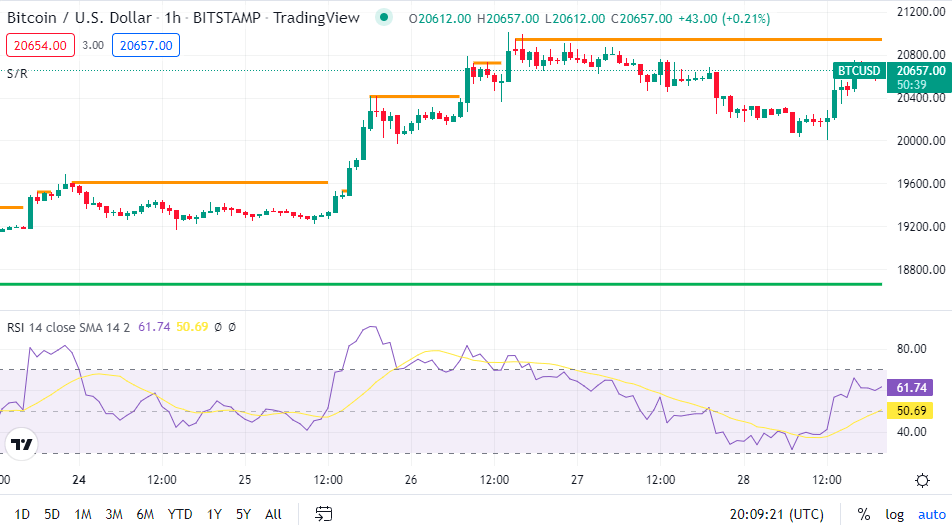
Task: Click the Bitcoin / U.S. Dollar symbol title
Action: tap(79, 18)
